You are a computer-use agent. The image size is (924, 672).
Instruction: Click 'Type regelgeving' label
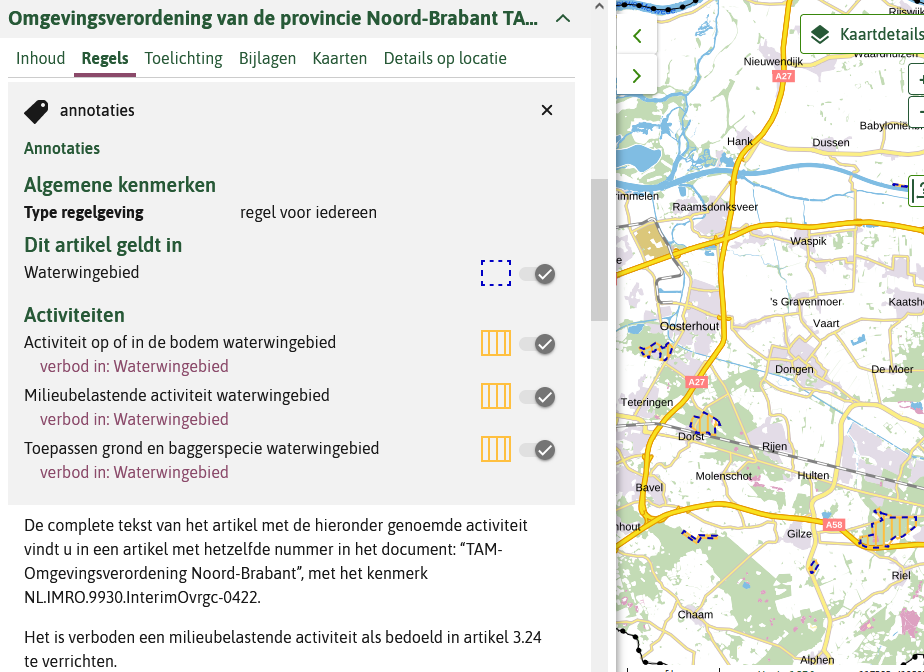pyautogui.click(x=84, y=212)
